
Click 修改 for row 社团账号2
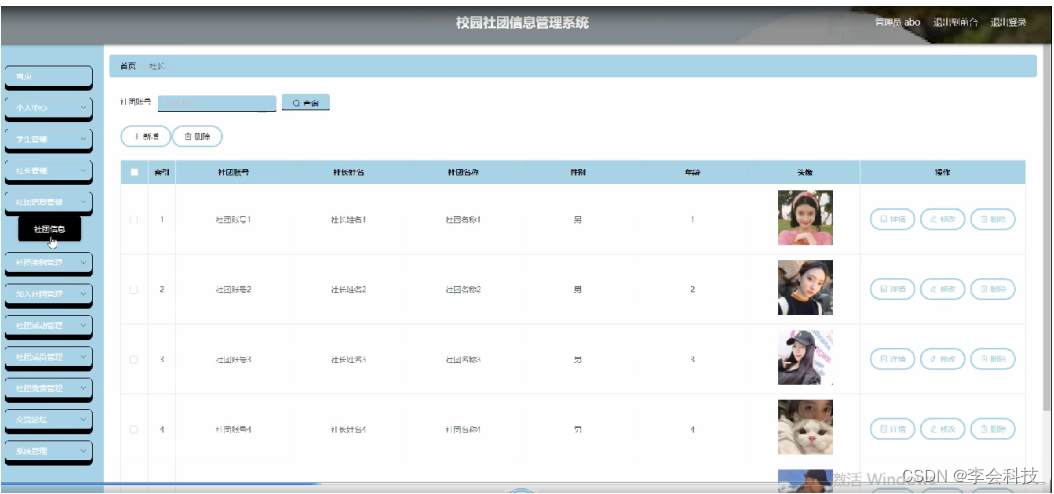pos(942,289)
